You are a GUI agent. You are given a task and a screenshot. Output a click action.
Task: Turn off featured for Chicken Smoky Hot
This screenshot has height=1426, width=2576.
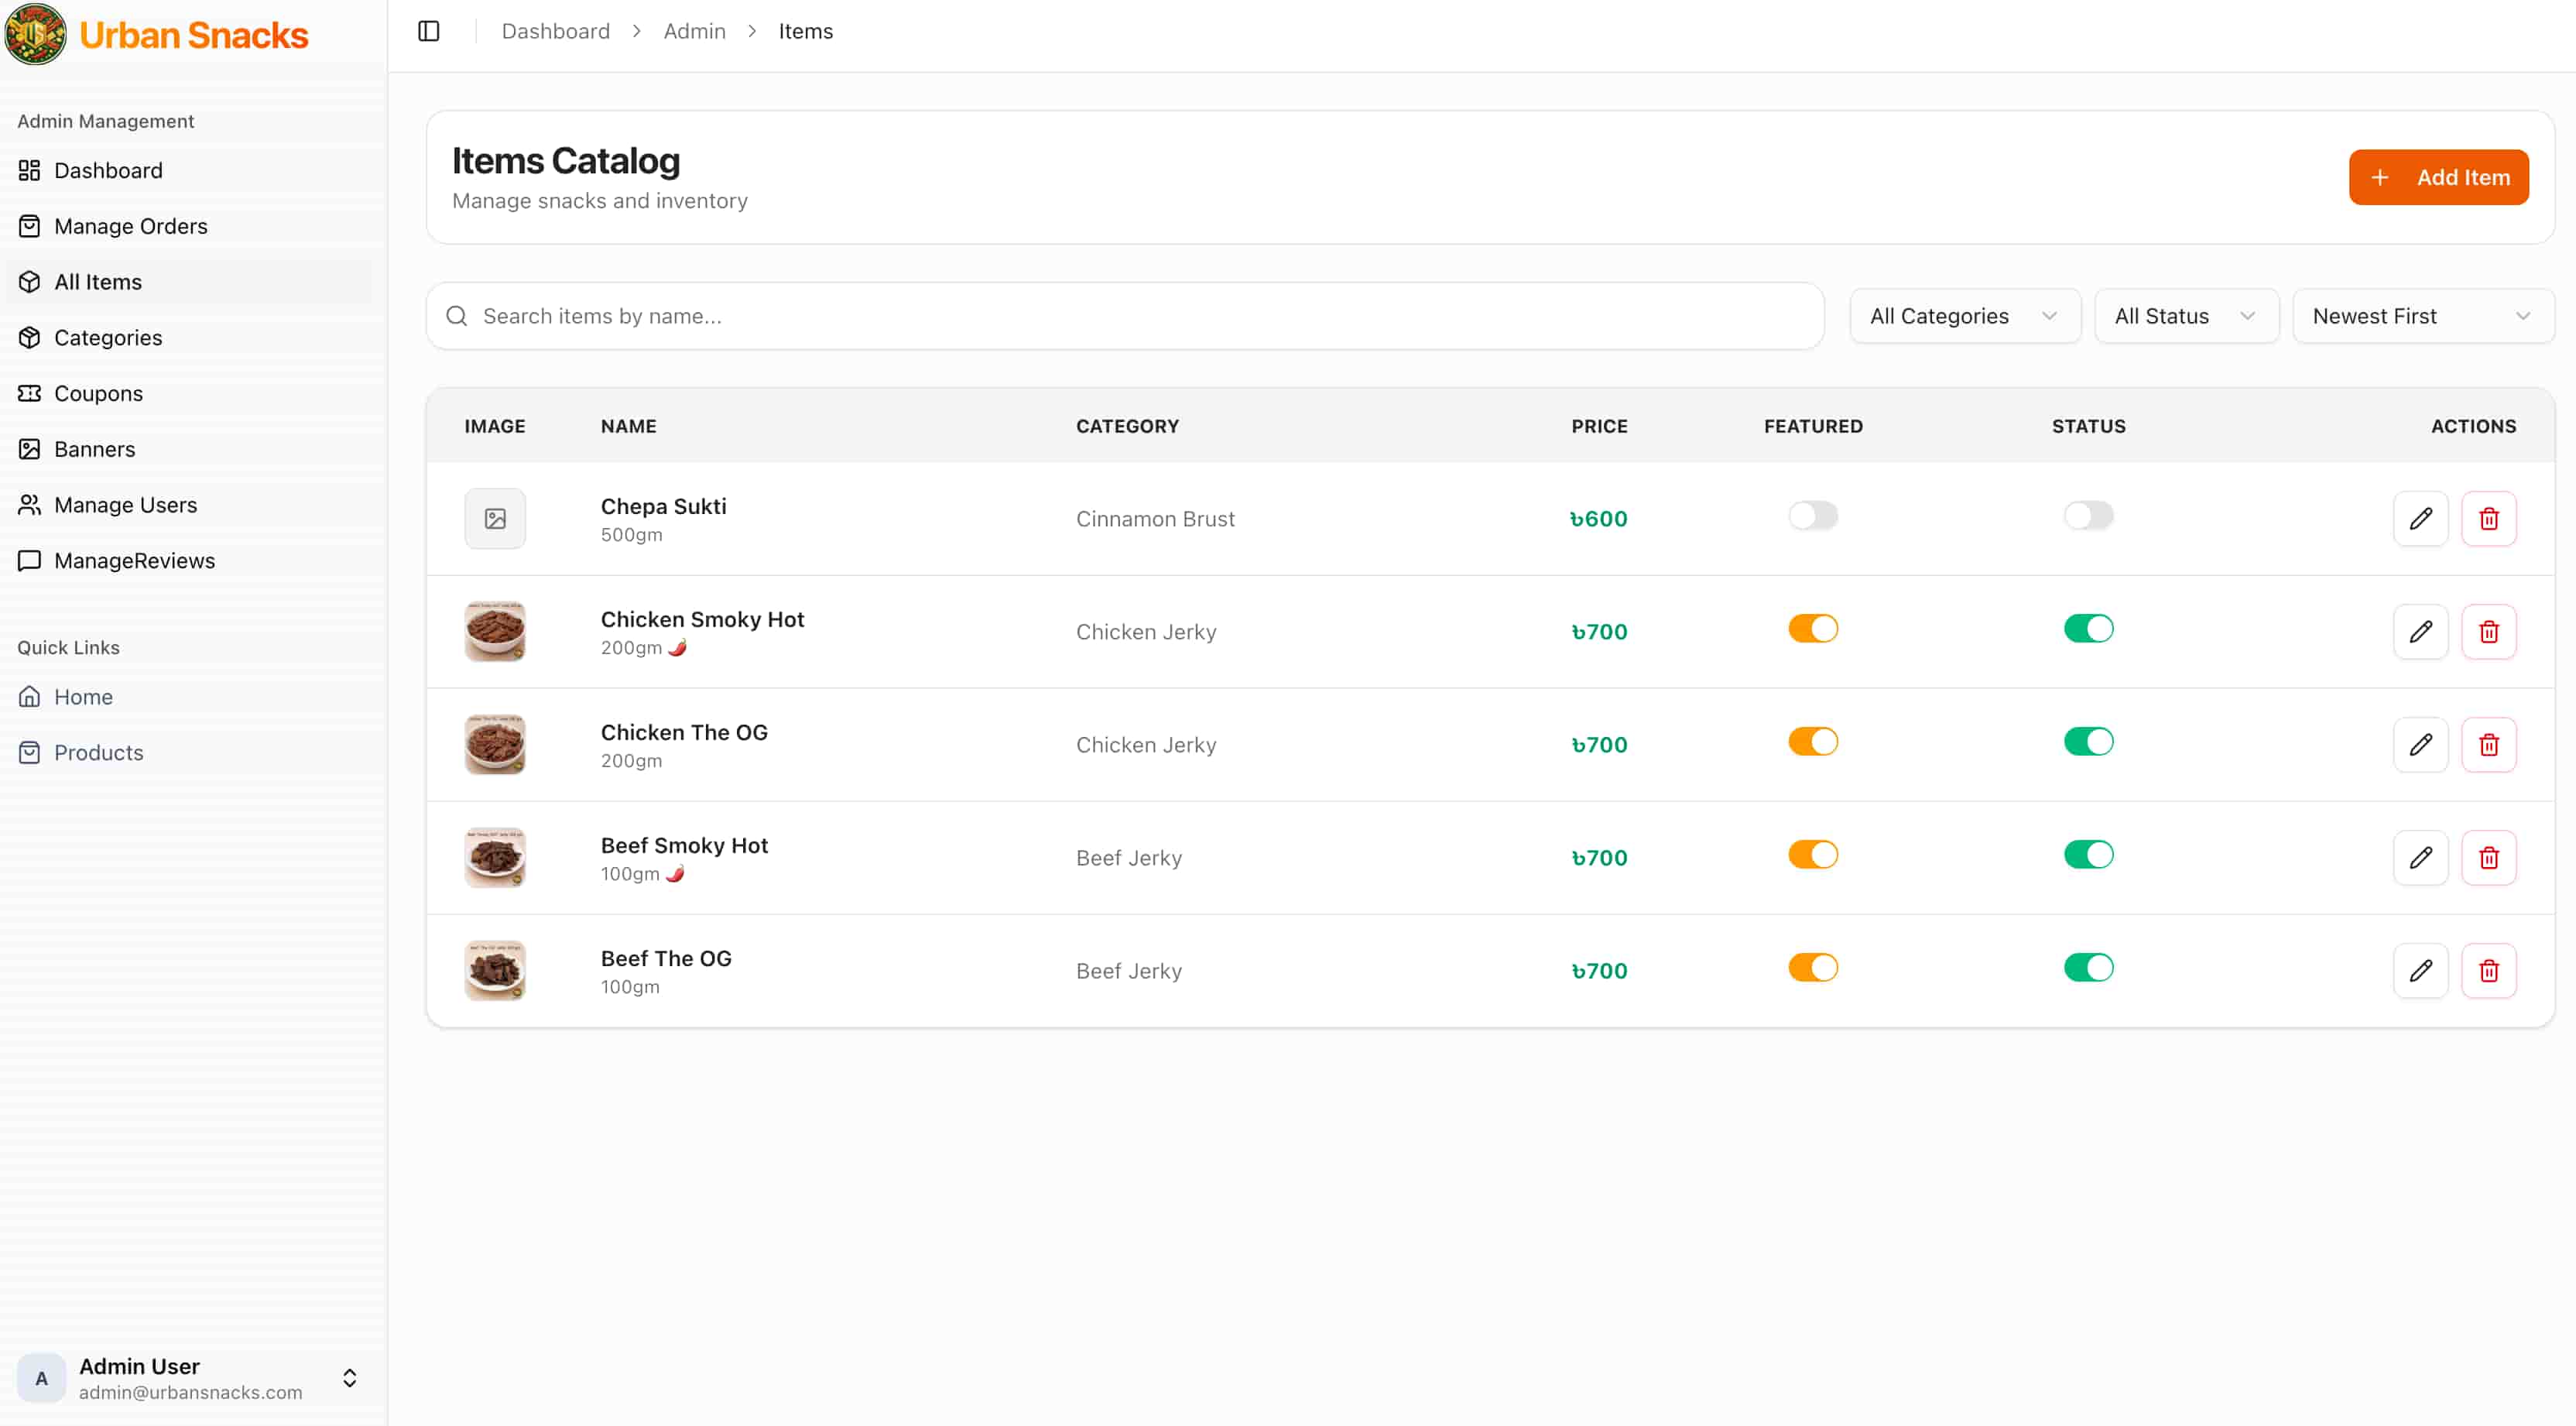tap(1813, 629)
